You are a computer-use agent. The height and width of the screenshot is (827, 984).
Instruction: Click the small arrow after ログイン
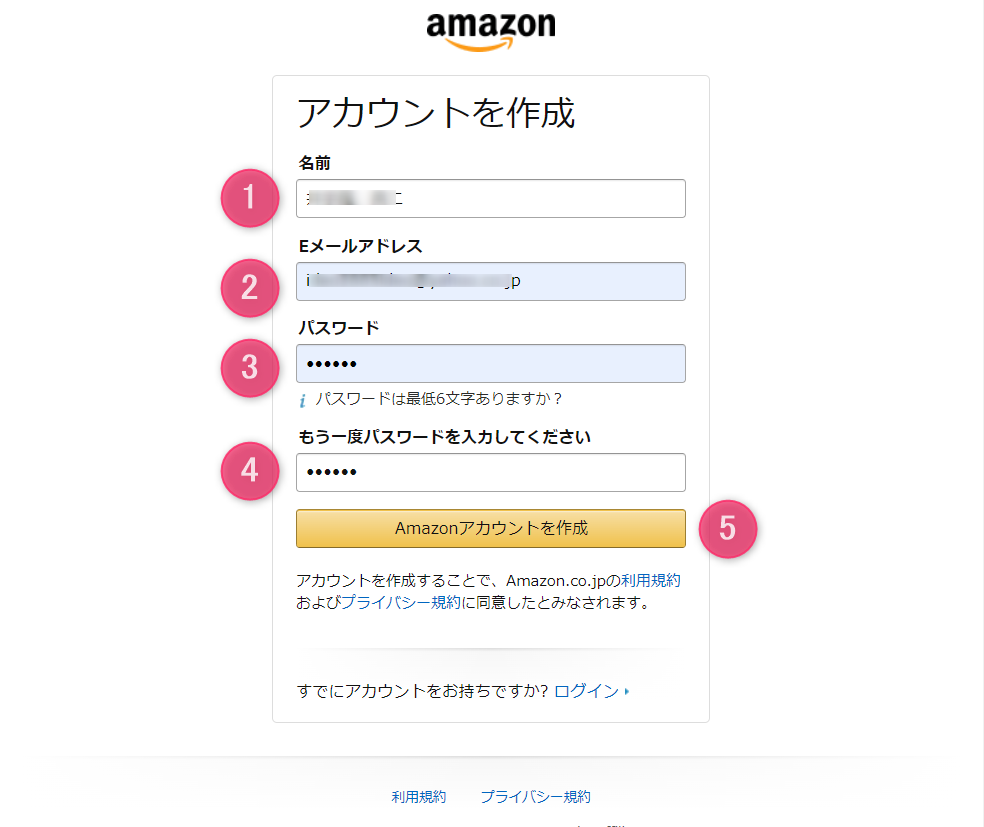[627, 692]
